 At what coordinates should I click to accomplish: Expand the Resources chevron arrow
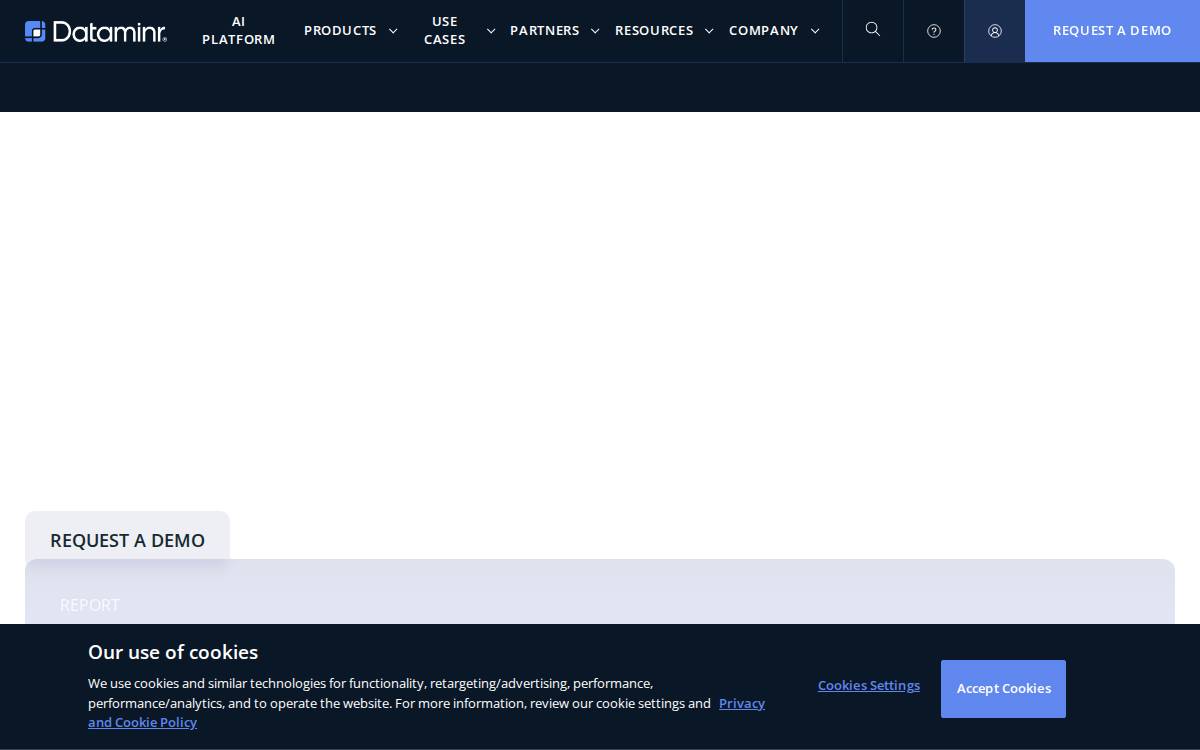pyautogui.click(x=709, y=31)
